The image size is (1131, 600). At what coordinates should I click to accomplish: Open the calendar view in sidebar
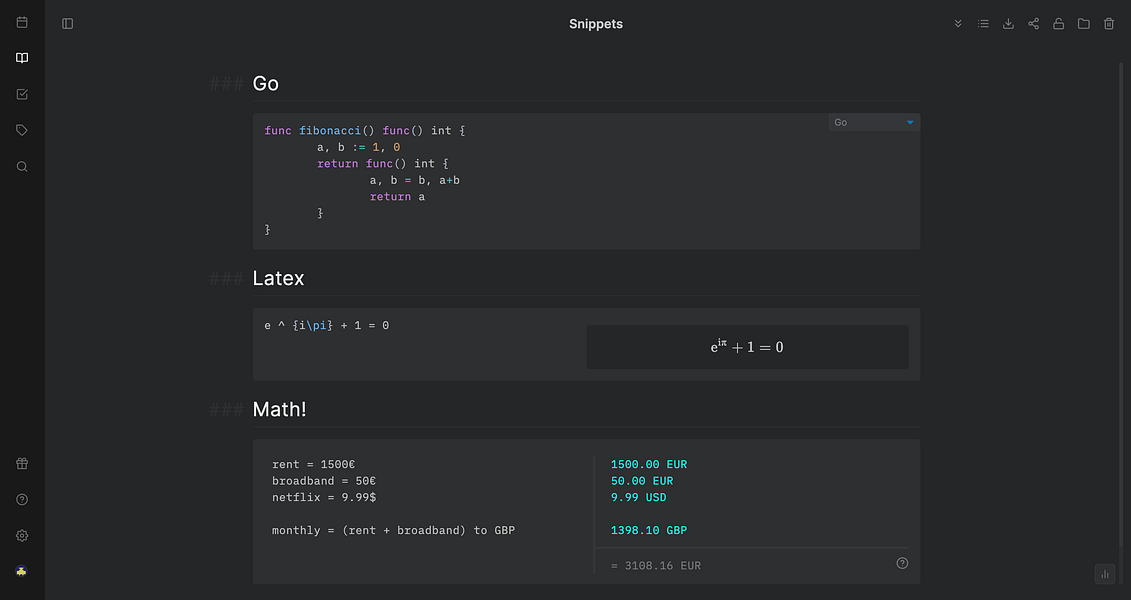[22, 22]
